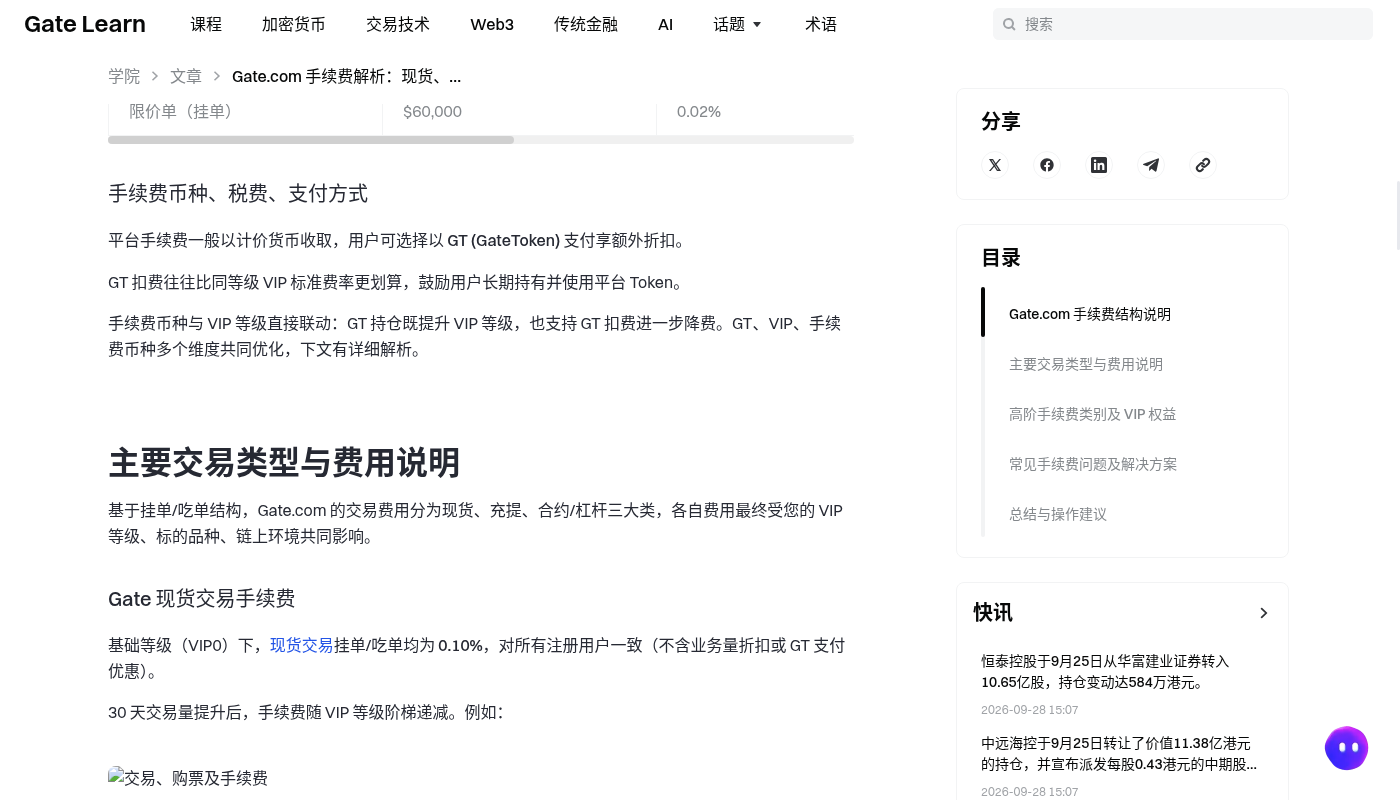
Task: Open the purple chat assistant bubble
Action: pyautogui.click(x=1346, y=748)
